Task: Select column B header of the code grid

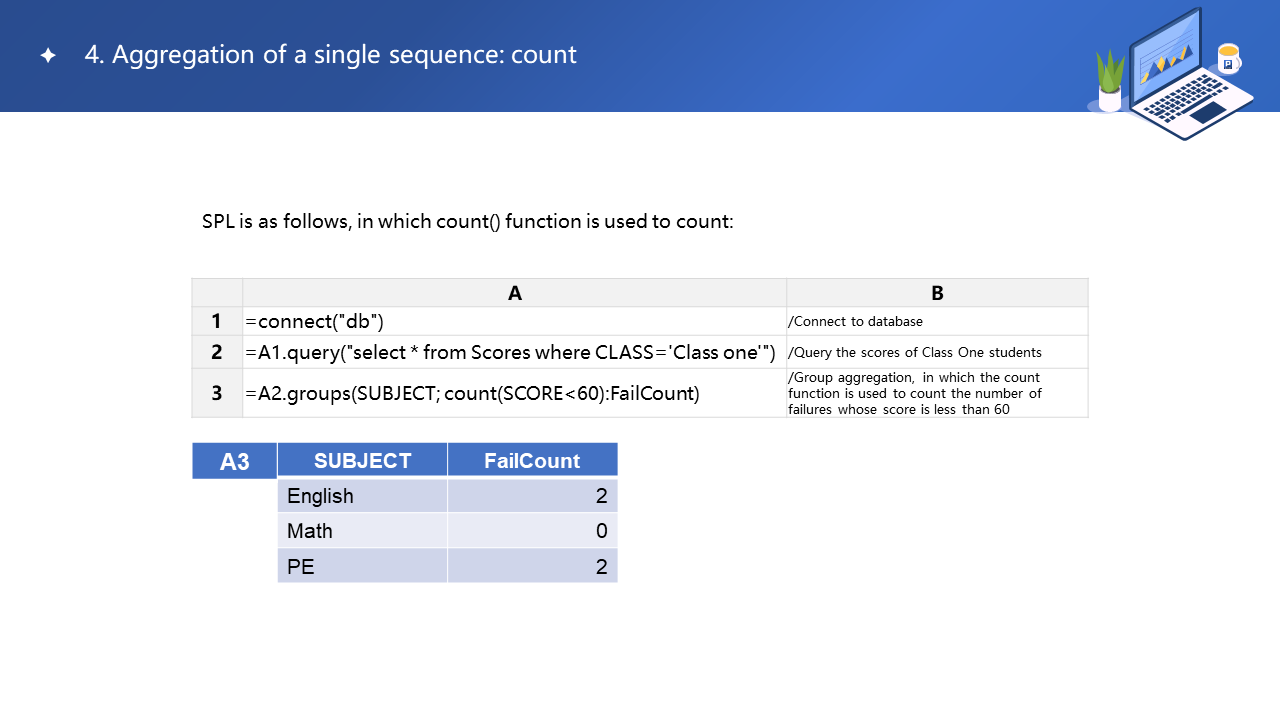Action: (937, 293)
